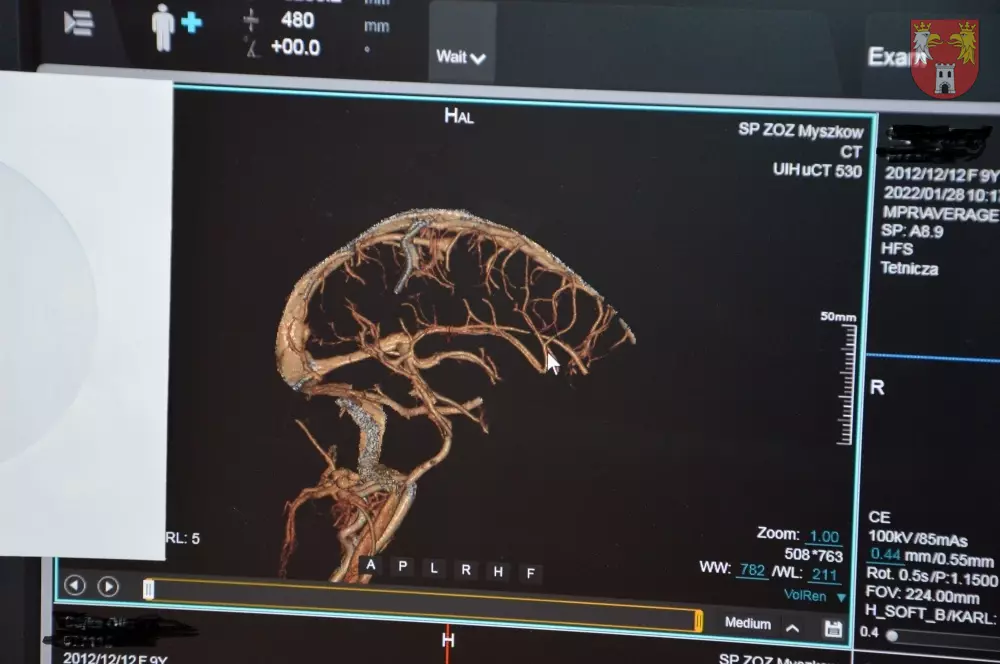The height and width of the screenshot is (664, 1000).
Task: Switch to Left (L) view orientation
Action: [x=435, y=568]
